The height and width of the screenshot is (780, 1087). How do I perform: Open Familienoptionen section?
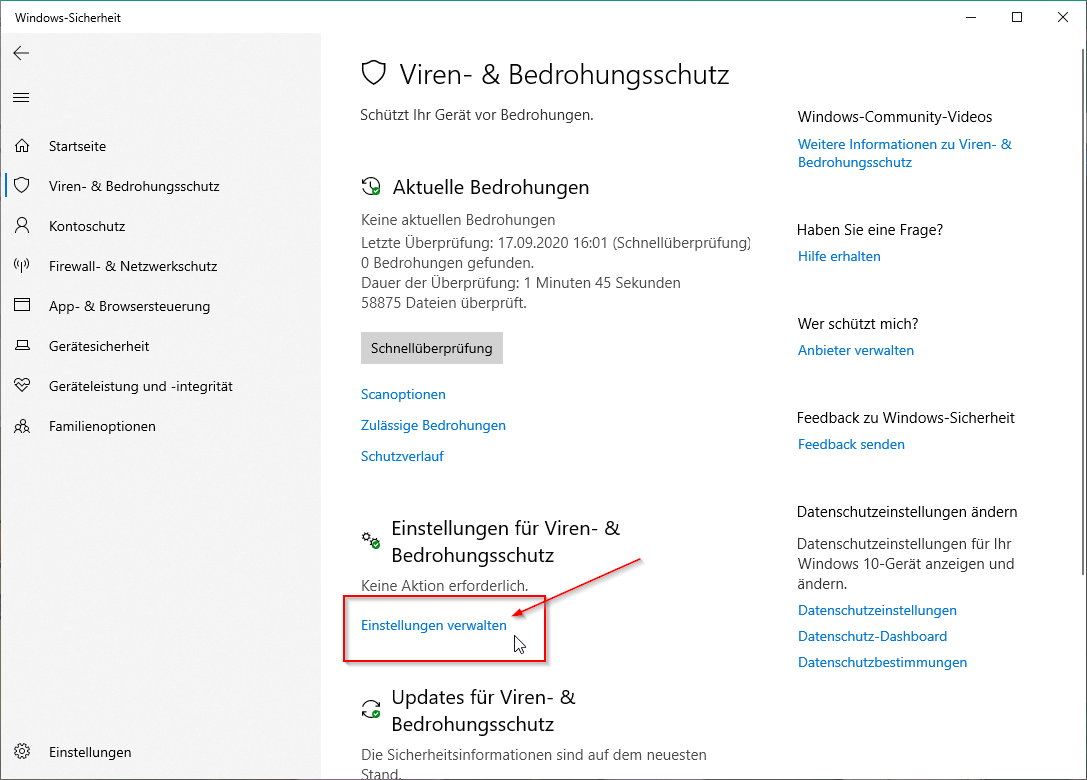pyautogui.click(x=102, y=426)
